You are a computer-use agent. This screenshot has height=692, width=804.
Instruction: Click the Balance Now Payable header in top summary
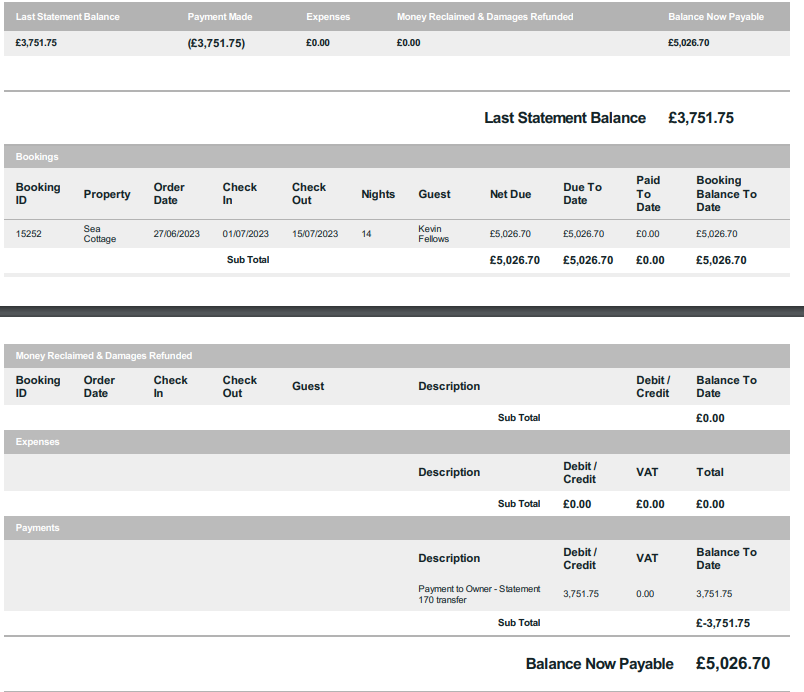715,17
